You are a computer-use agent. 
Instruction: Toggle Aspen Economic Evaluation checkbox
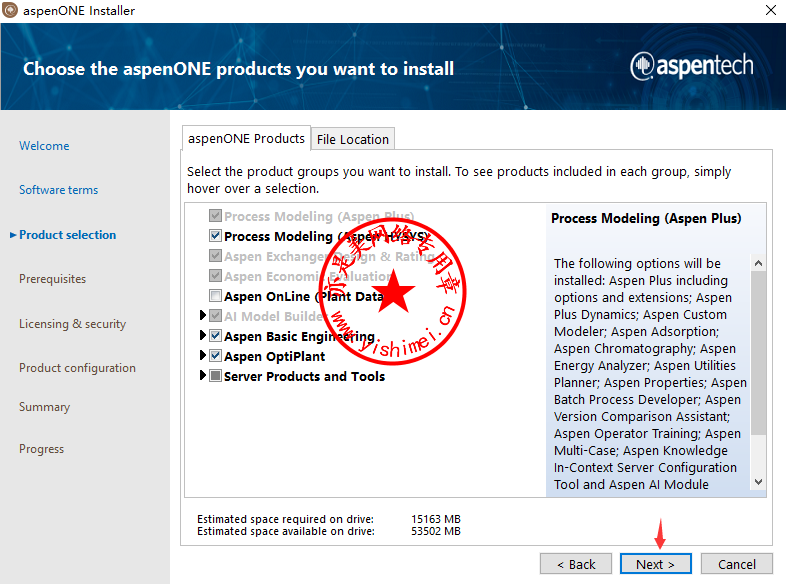click(x=216, y=276)
